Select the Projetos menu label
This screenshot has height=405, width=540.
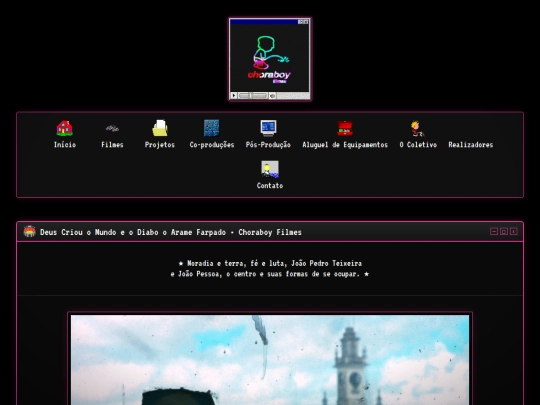tap(160, 145)
